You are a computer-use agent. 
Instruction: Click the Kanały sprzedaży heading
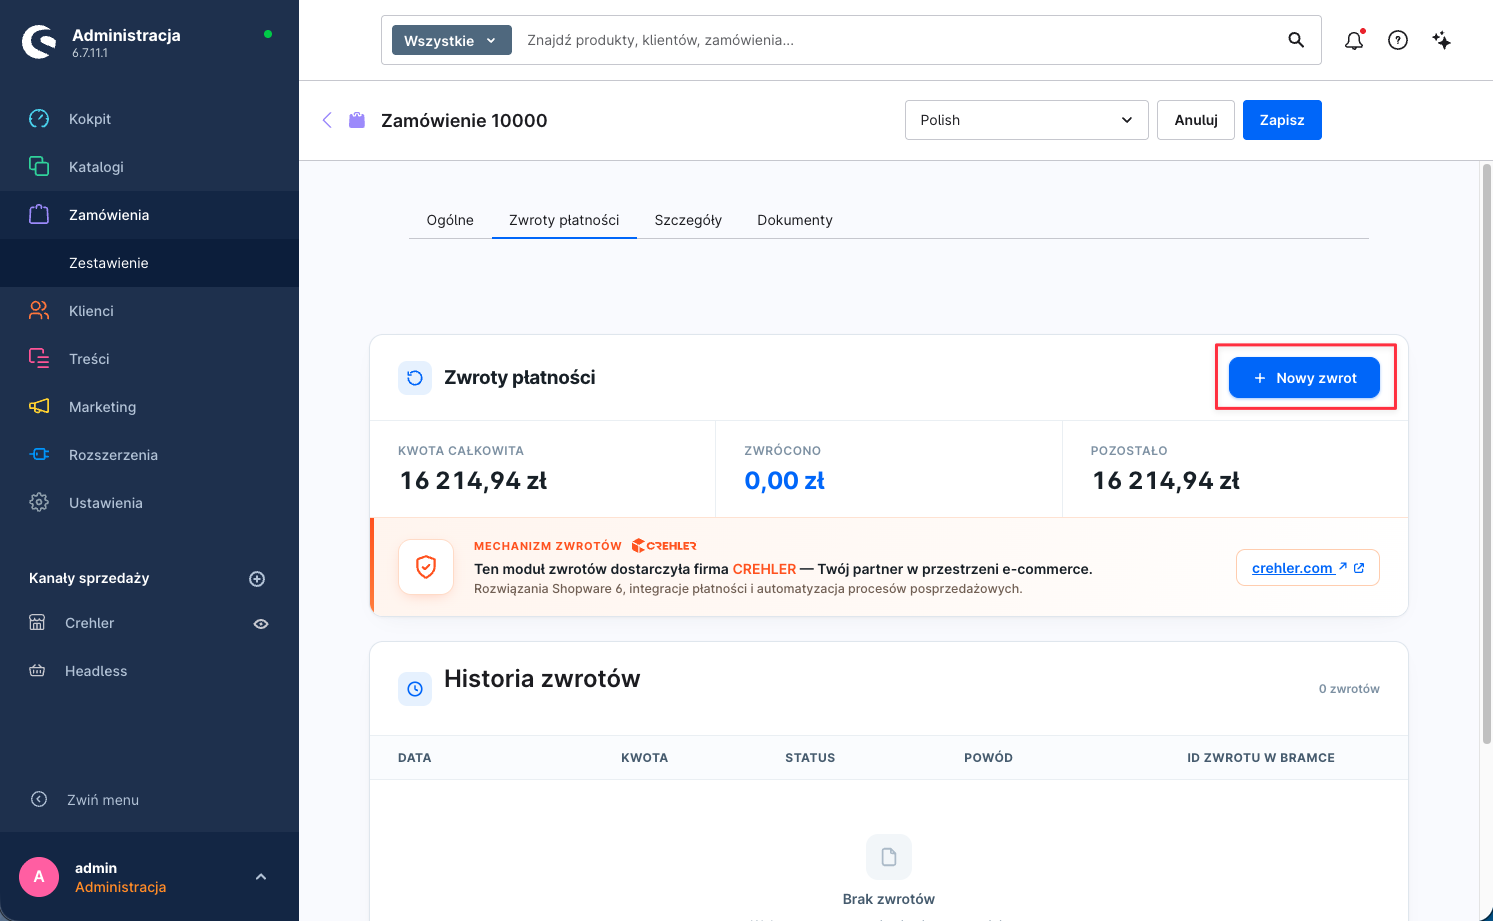point(89,578)
